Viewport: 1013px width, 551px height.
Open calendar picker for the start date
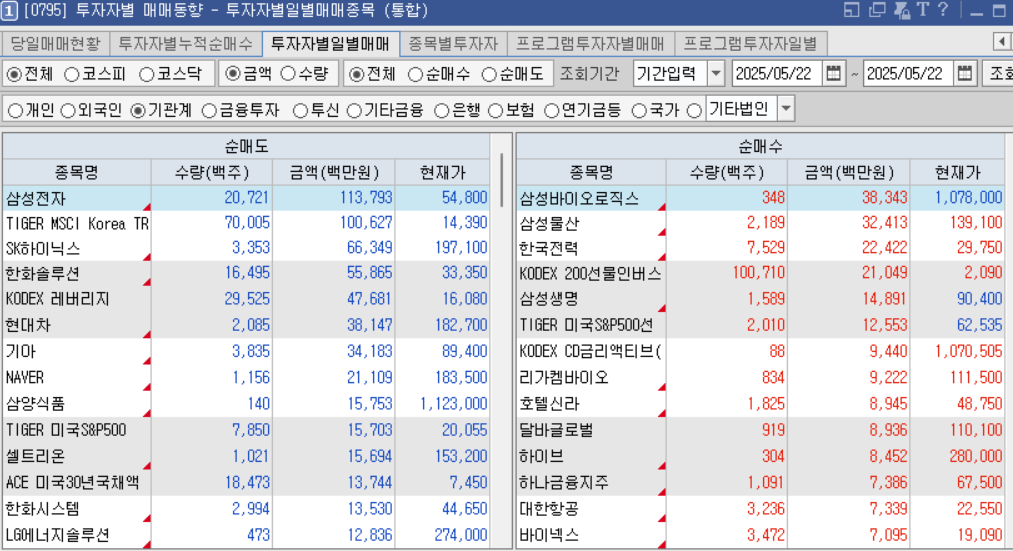pyautogui.click(x=833, y=73)
